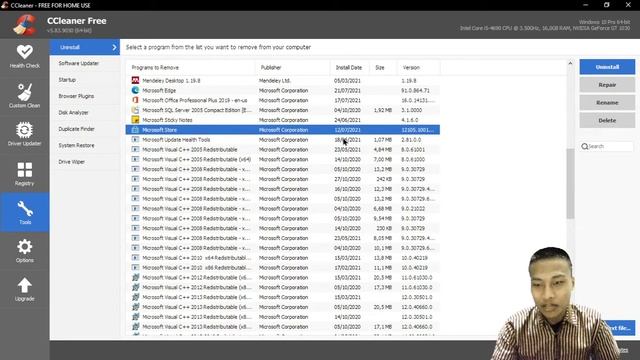Open the Custom Clean section
This screenshot has height=360, width=640.
[24, 96]
